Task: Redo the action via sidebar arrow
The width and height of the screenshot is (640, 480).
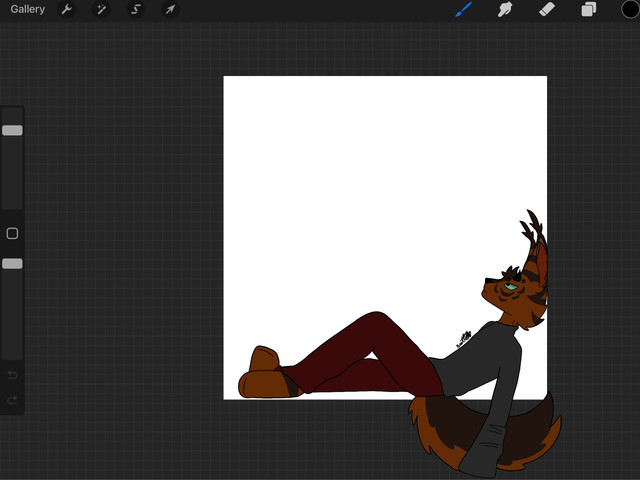Action: 12,400
